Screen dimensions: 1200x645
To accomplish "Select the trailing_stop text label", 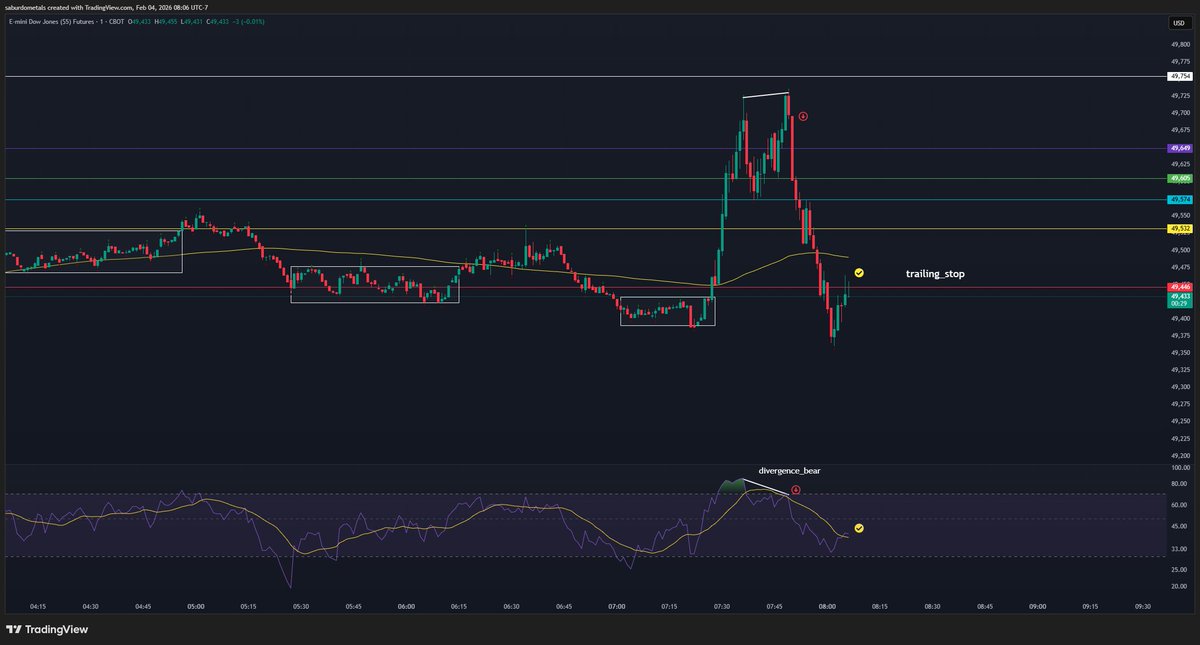I will (x=935, y=273).
